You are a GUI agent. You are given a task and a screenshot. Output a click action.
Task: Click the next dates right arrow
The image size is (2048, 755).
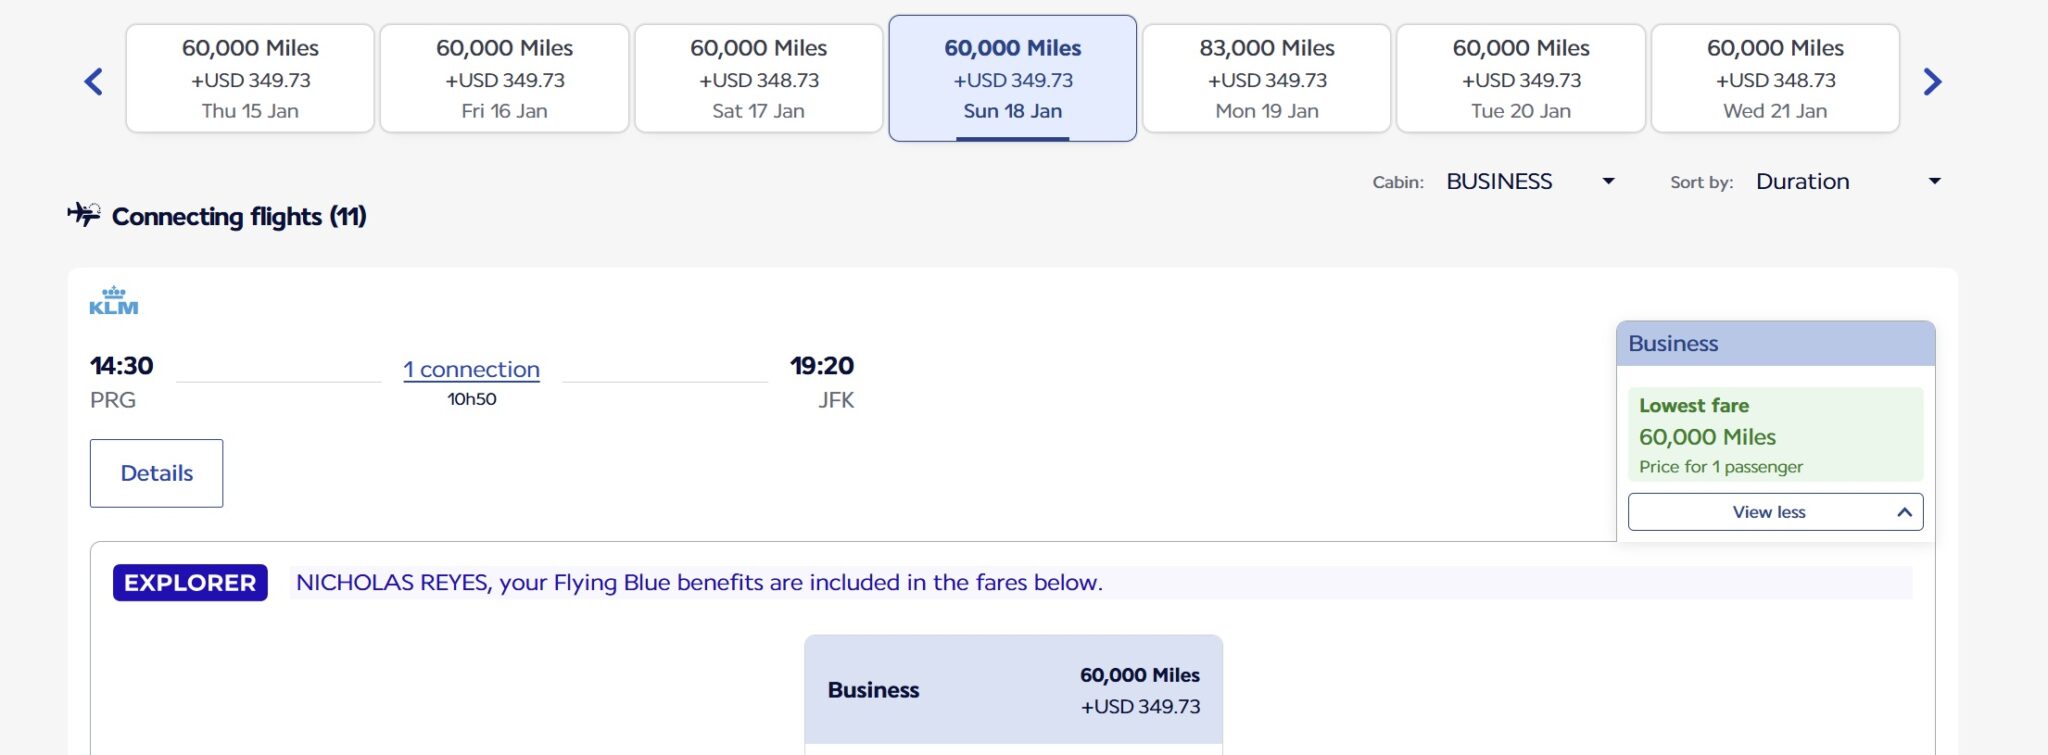point(1932,82)
